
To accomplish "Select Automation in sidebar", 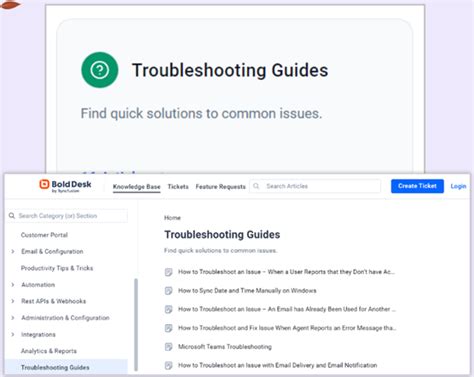I will 38,285.
